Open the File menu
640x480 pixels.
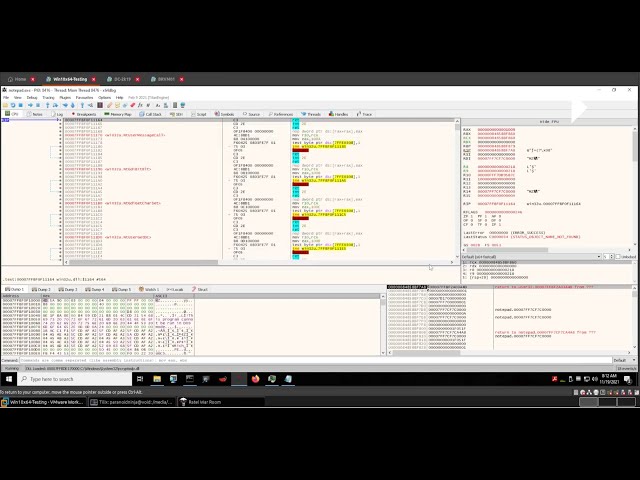(6, 98)
